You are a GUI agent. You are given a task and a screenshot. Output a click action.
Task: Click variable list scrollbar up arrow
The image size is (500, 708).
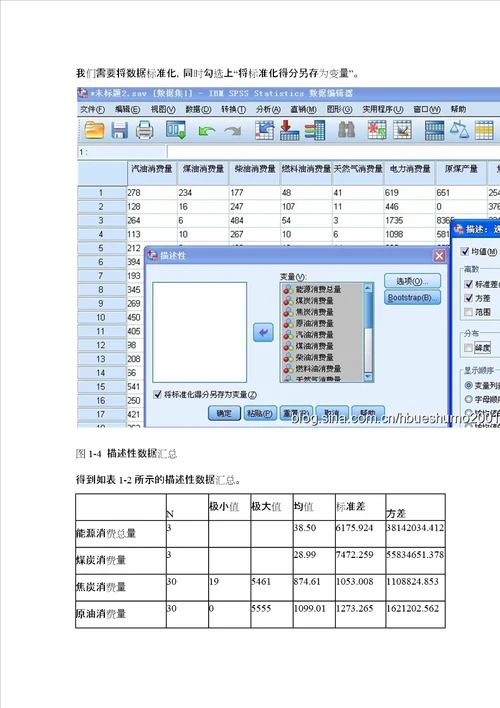tap(368, 288)
